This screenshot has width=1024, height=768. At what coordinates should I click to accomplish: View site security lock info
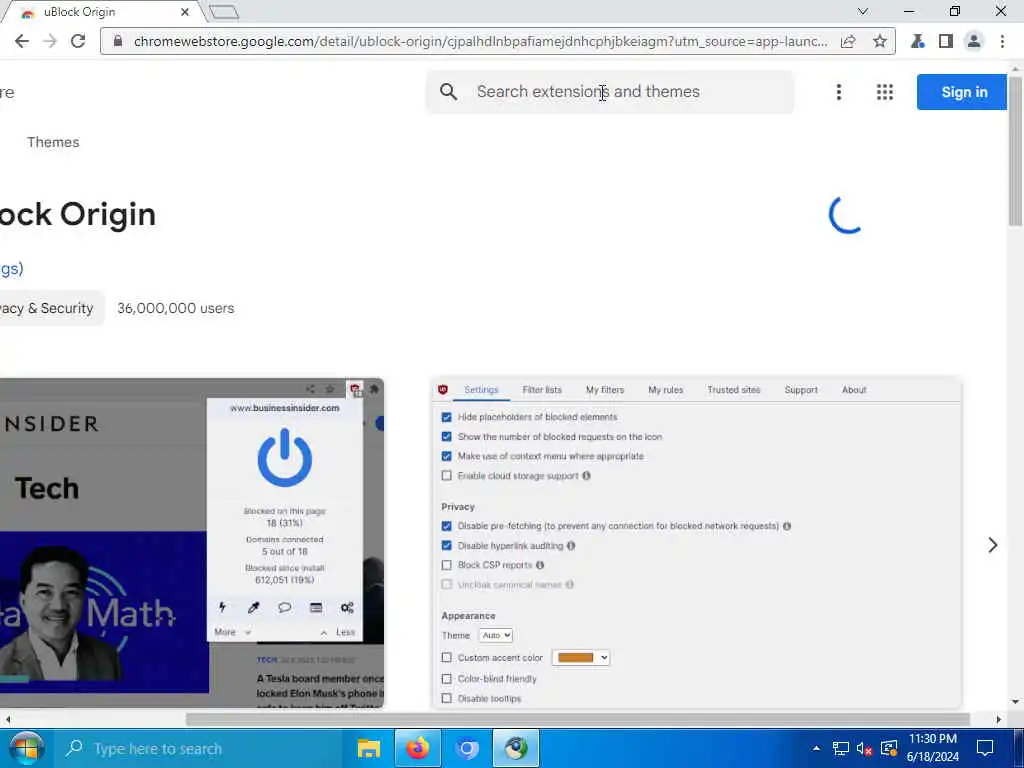pos(118,41)
